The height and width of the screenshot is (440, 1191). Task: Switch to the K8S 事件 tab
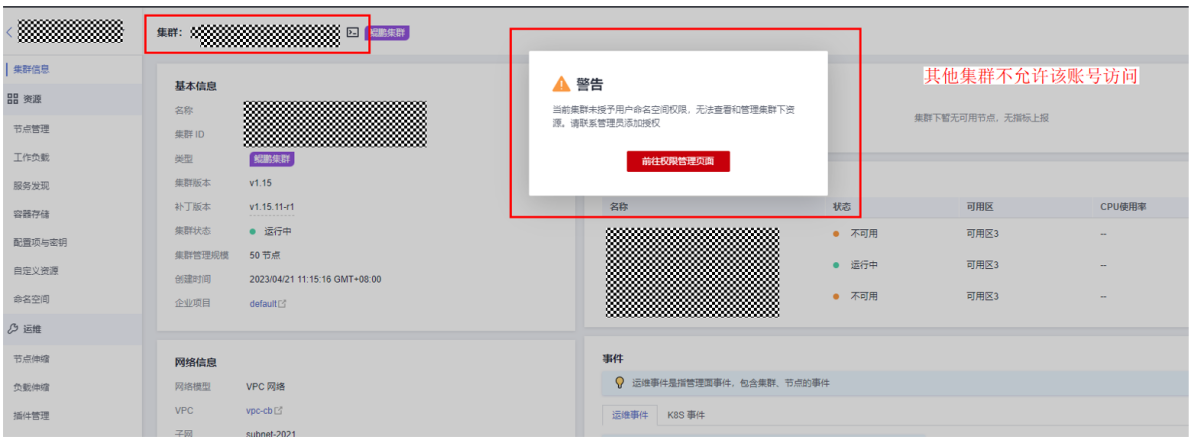point(686,416)
